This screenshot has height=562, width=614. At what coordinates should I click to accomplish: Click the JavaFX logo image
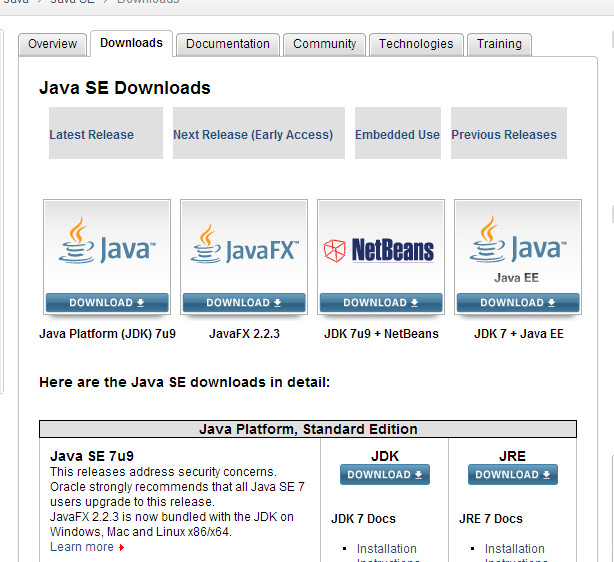(x=243, y=245)
